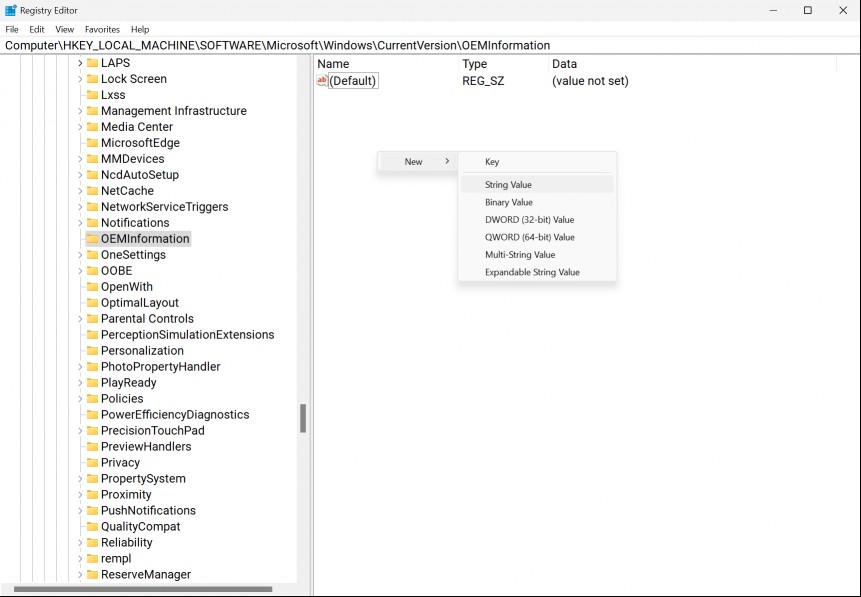Click the QualityCompat folder icon
The width and height of the screenshot is (861, 597).
(x=92, y=526)
